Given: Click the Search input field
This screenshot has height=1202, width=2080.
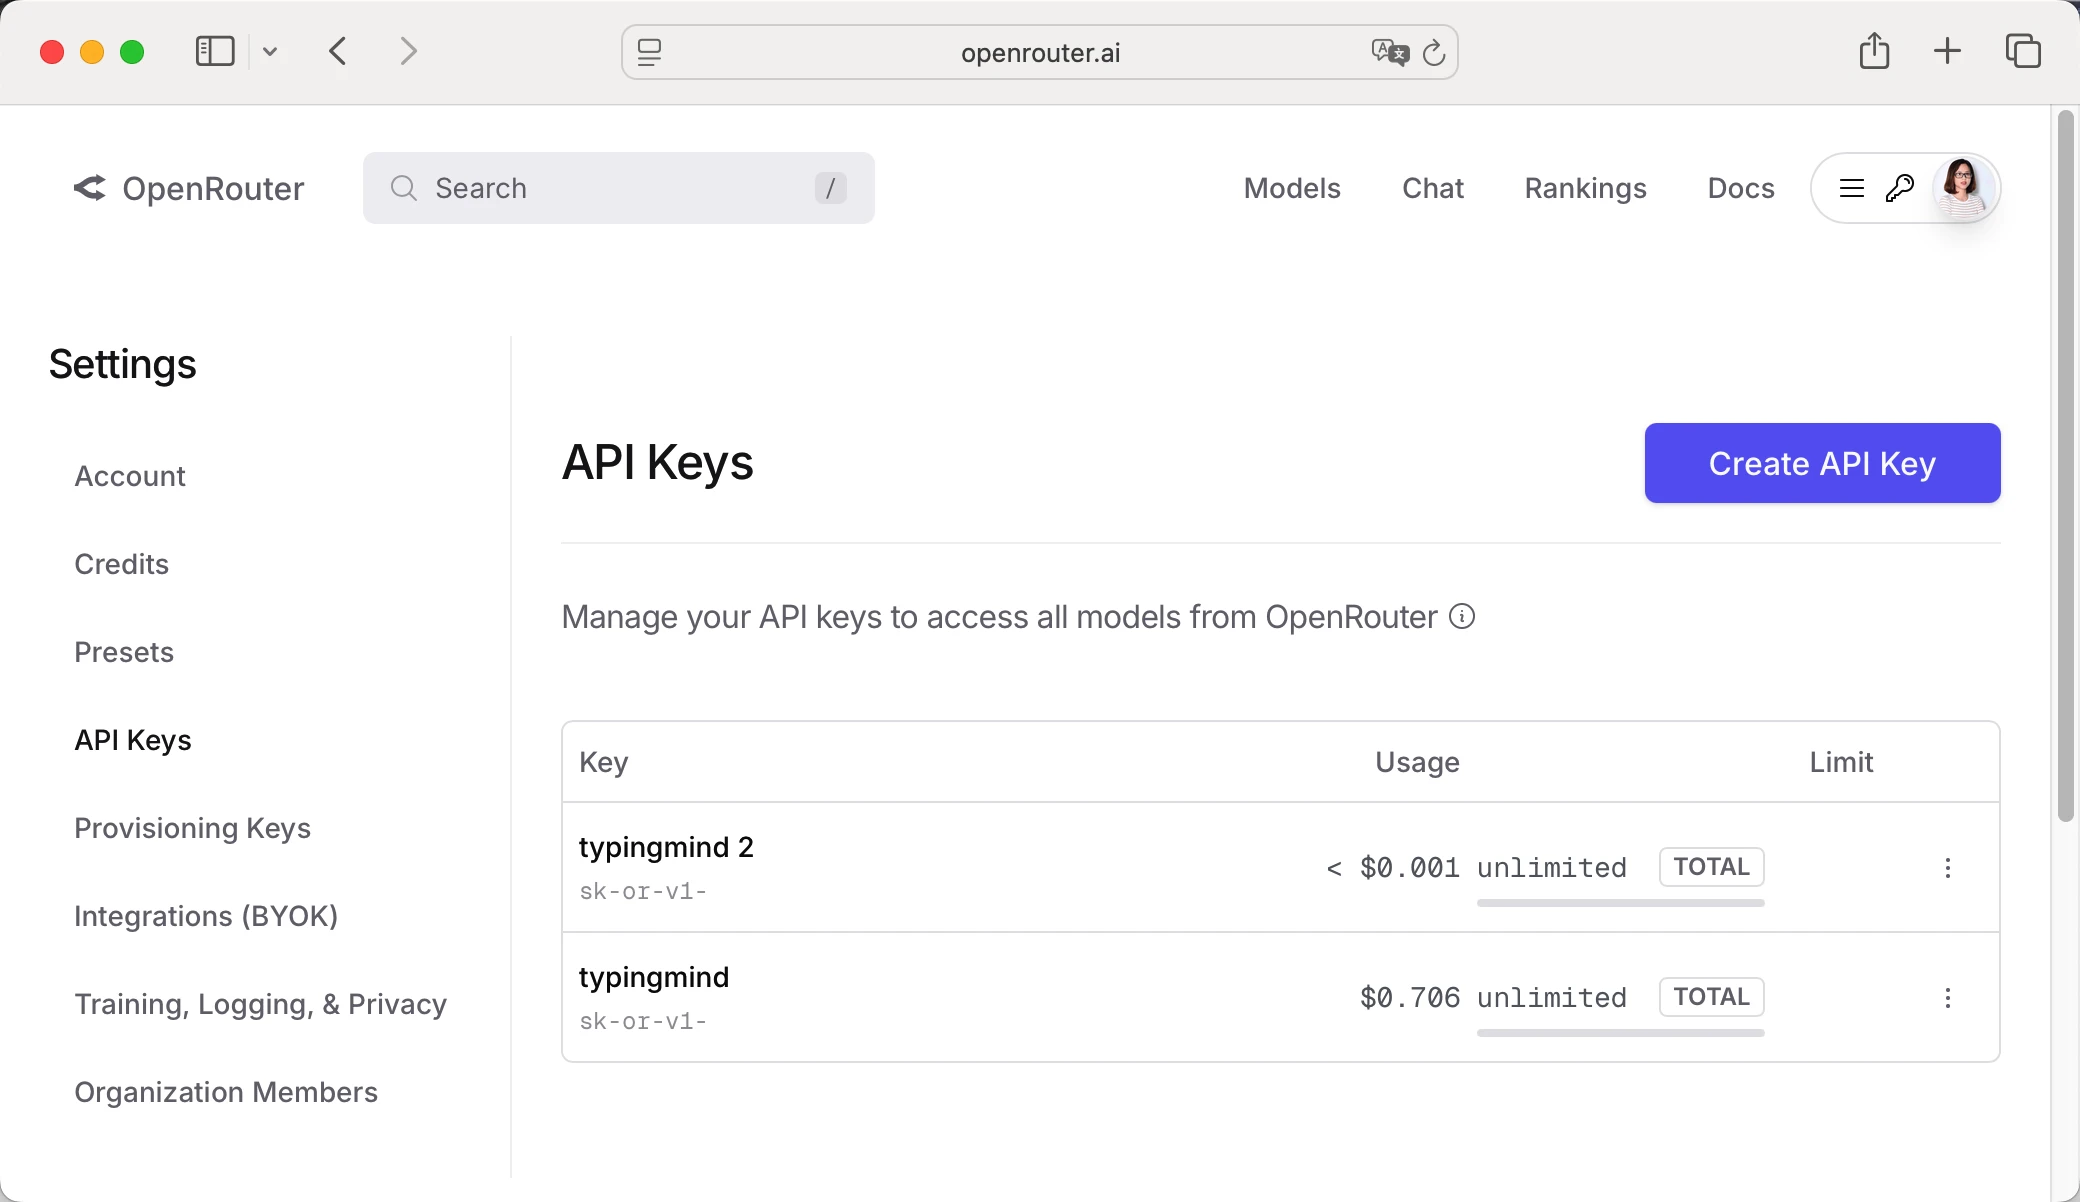Looking at the screenshot, I should coord(618,188).
